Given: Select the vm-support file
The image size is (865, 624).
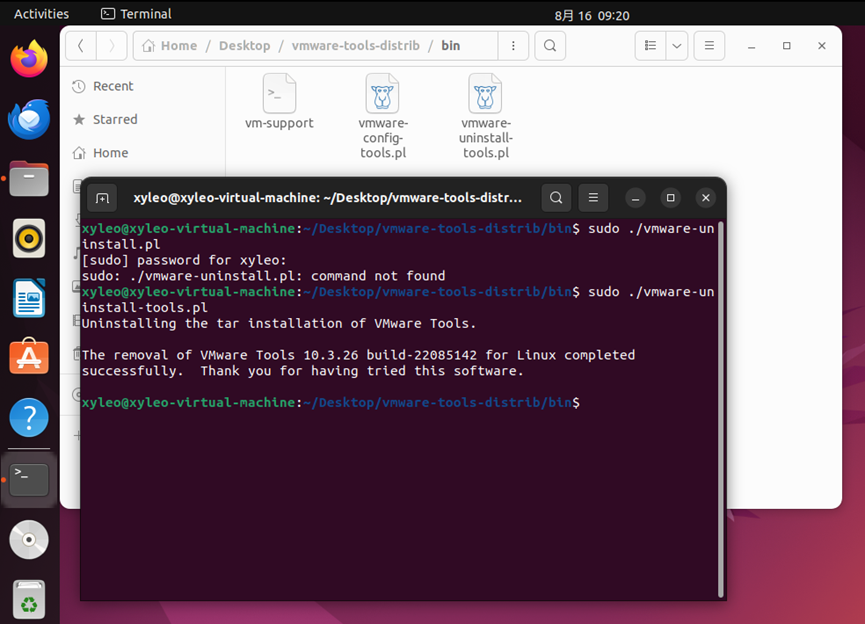Looking at the screenshot, I should (x=279, y=102).
